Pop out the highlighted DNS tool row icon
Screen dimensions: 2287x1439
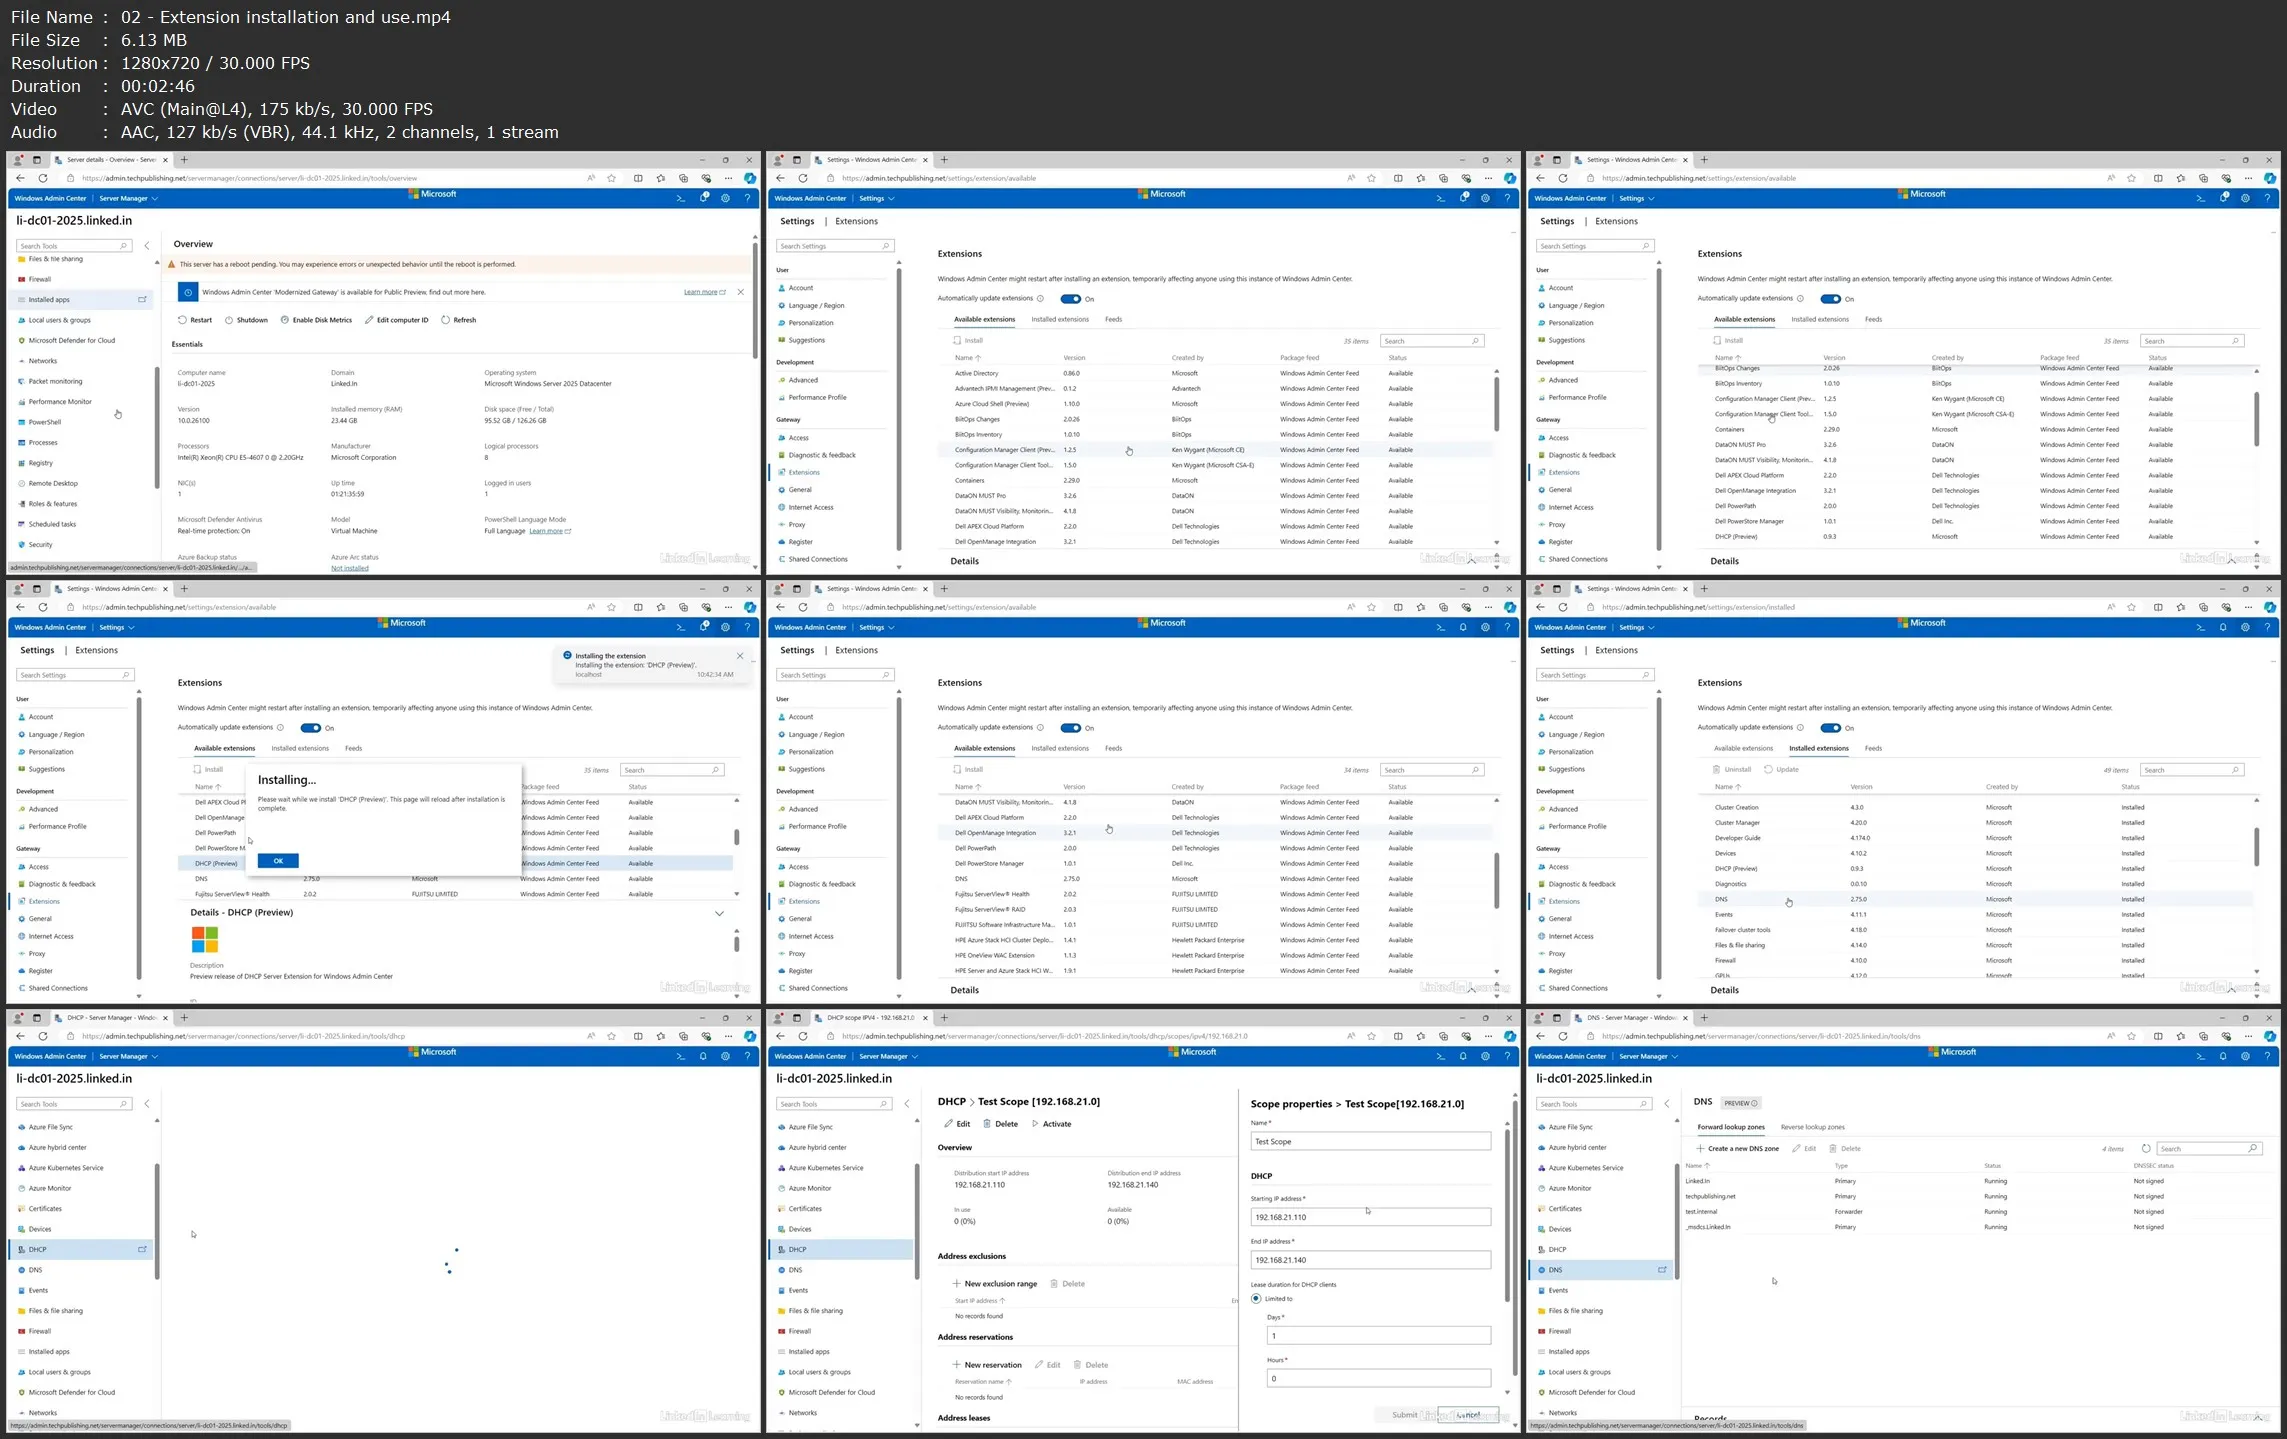point(1662,1270)
